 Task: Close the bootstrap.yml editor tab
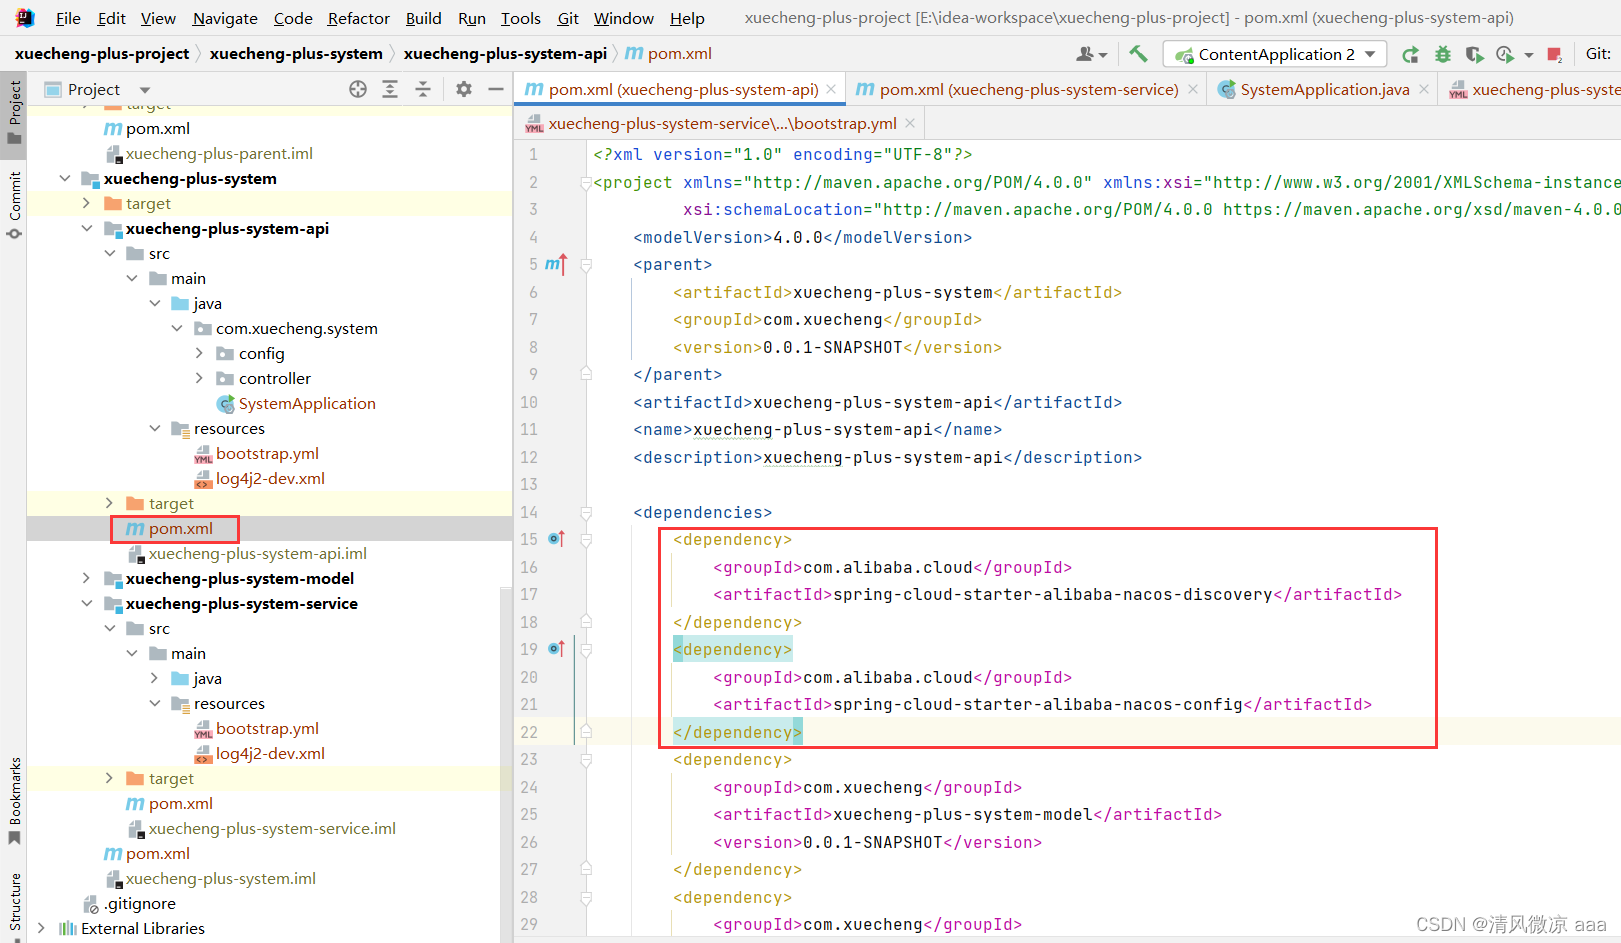(910, 123)
